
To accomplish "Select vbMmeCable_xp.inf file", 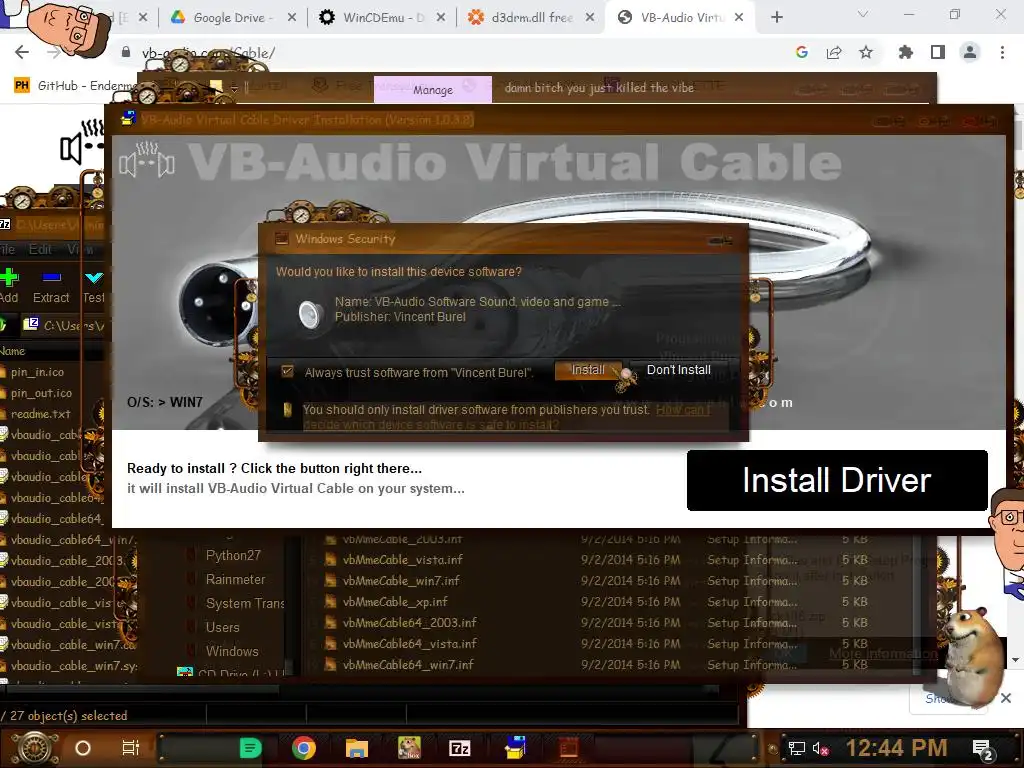I will point(395,601).
